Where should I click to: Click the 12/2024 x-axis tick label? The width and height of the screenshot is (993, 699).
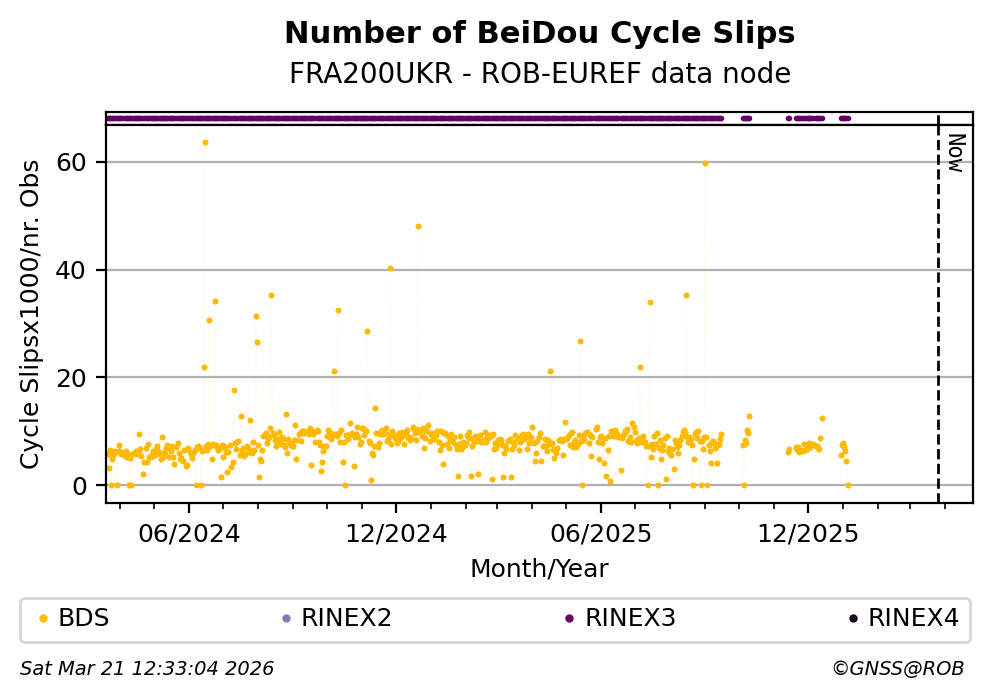[x=396, y=534]
